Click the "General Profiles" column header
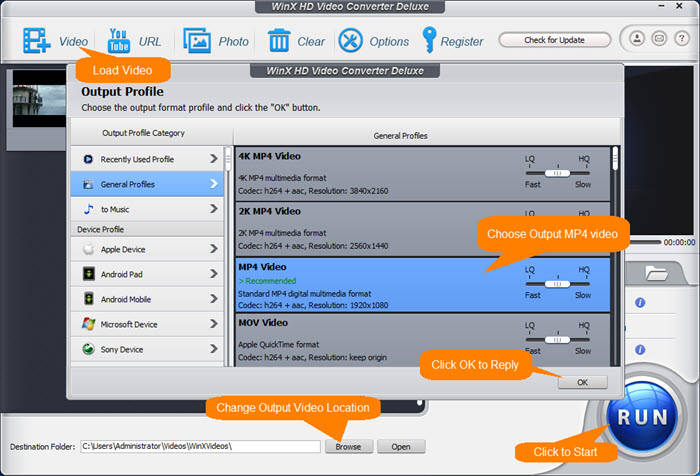700x476 pixels. [x=400, y=136]
